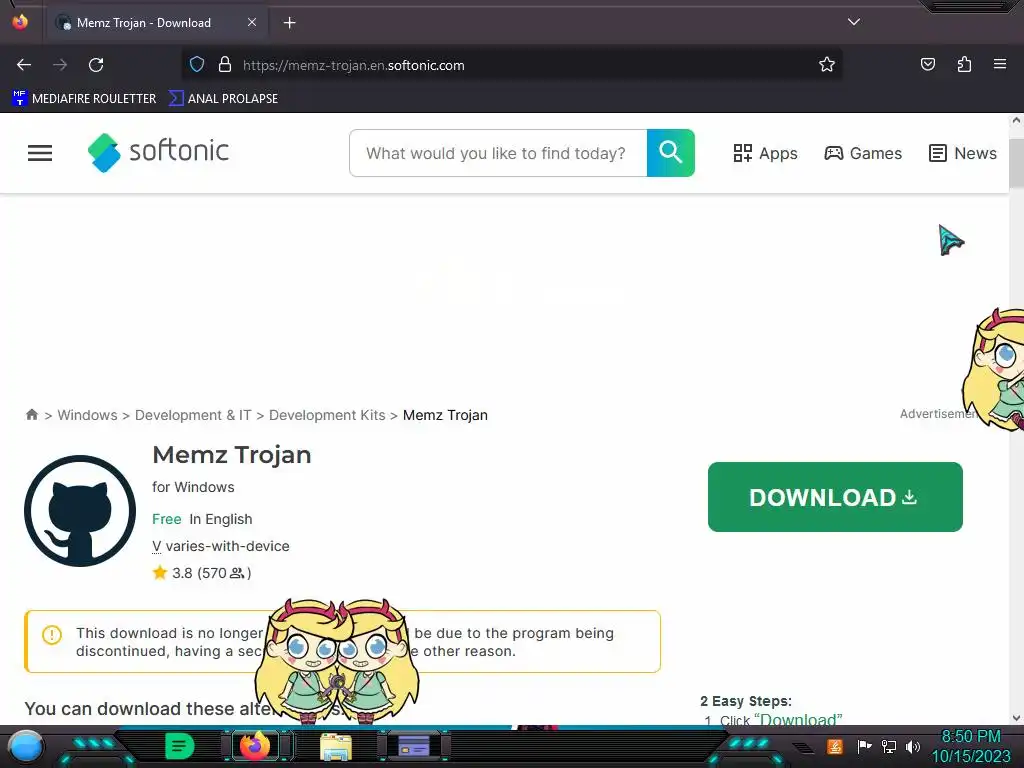Viewport: 1024px width, 768px height.
Task: Reload the current page
Action: (96, 65)
